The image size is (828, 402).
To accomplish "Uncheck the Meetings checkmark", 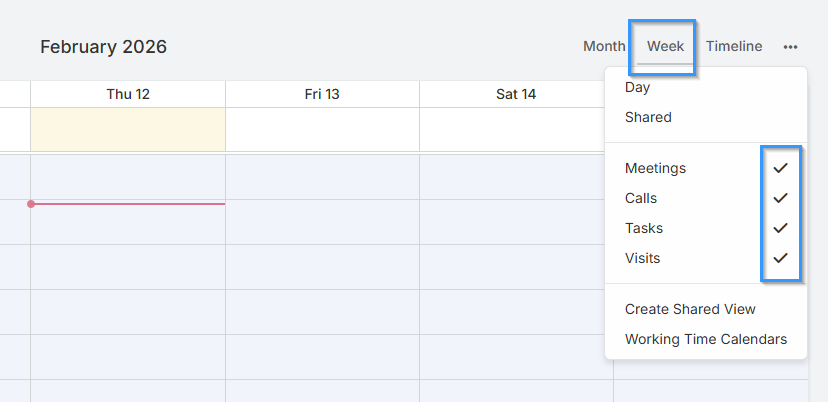I will (781, 168).
